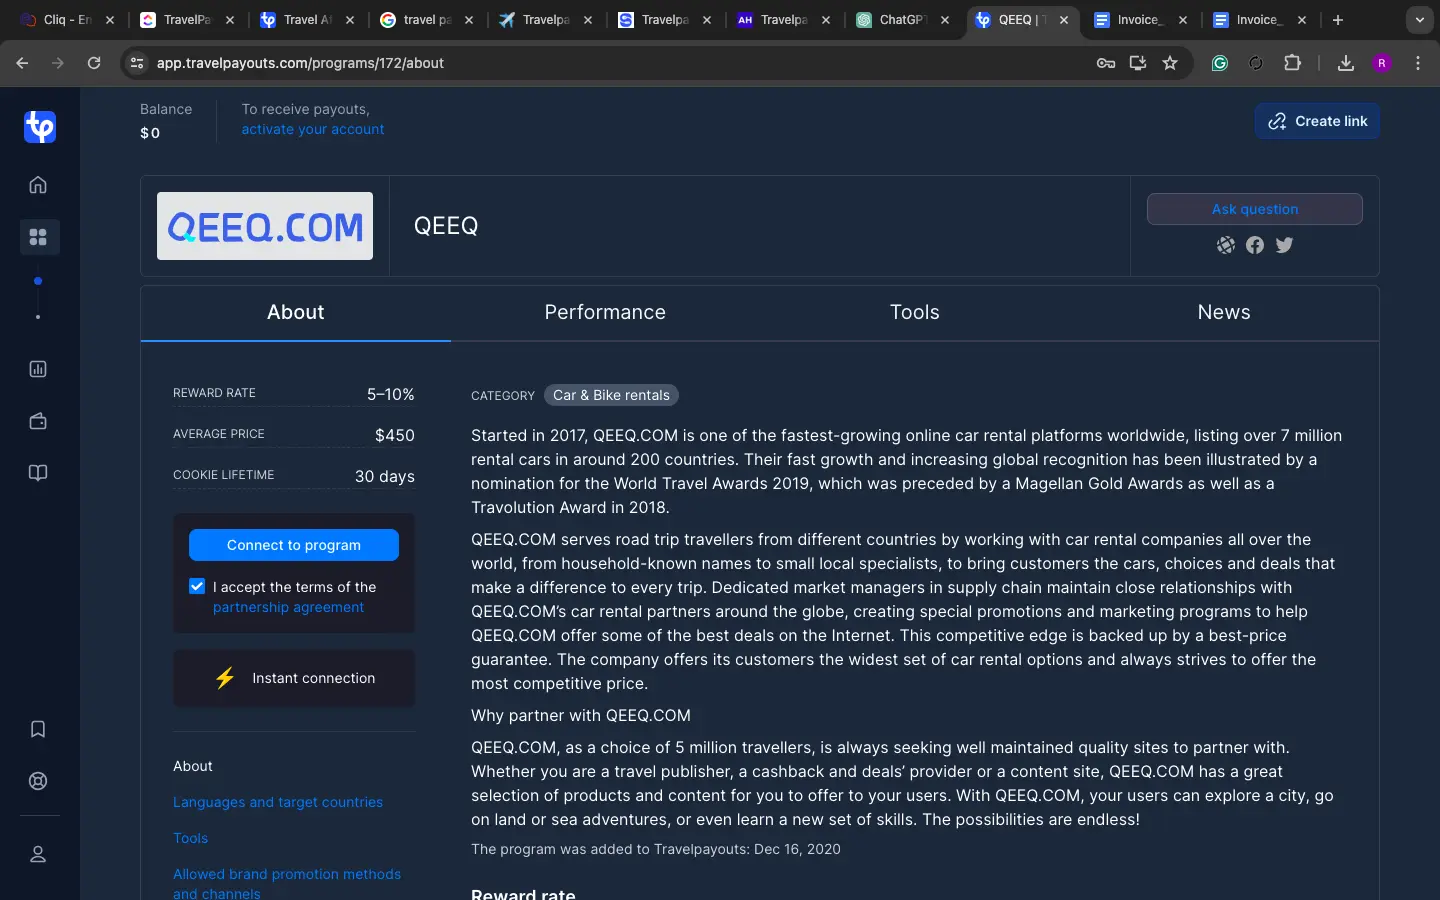
Task: Toggle the accept terms checkbox
Action: coord(197,587)
